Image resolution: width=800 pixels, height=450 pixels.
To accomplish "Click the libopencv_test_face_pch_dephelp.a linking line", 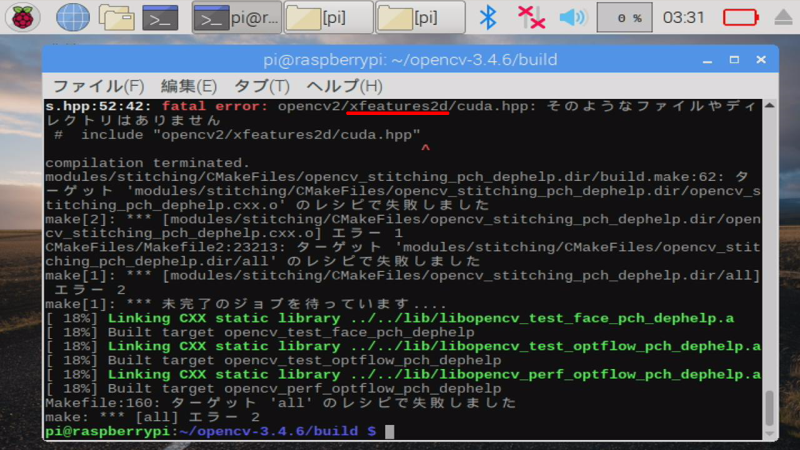I will click(x=390, y=318).
